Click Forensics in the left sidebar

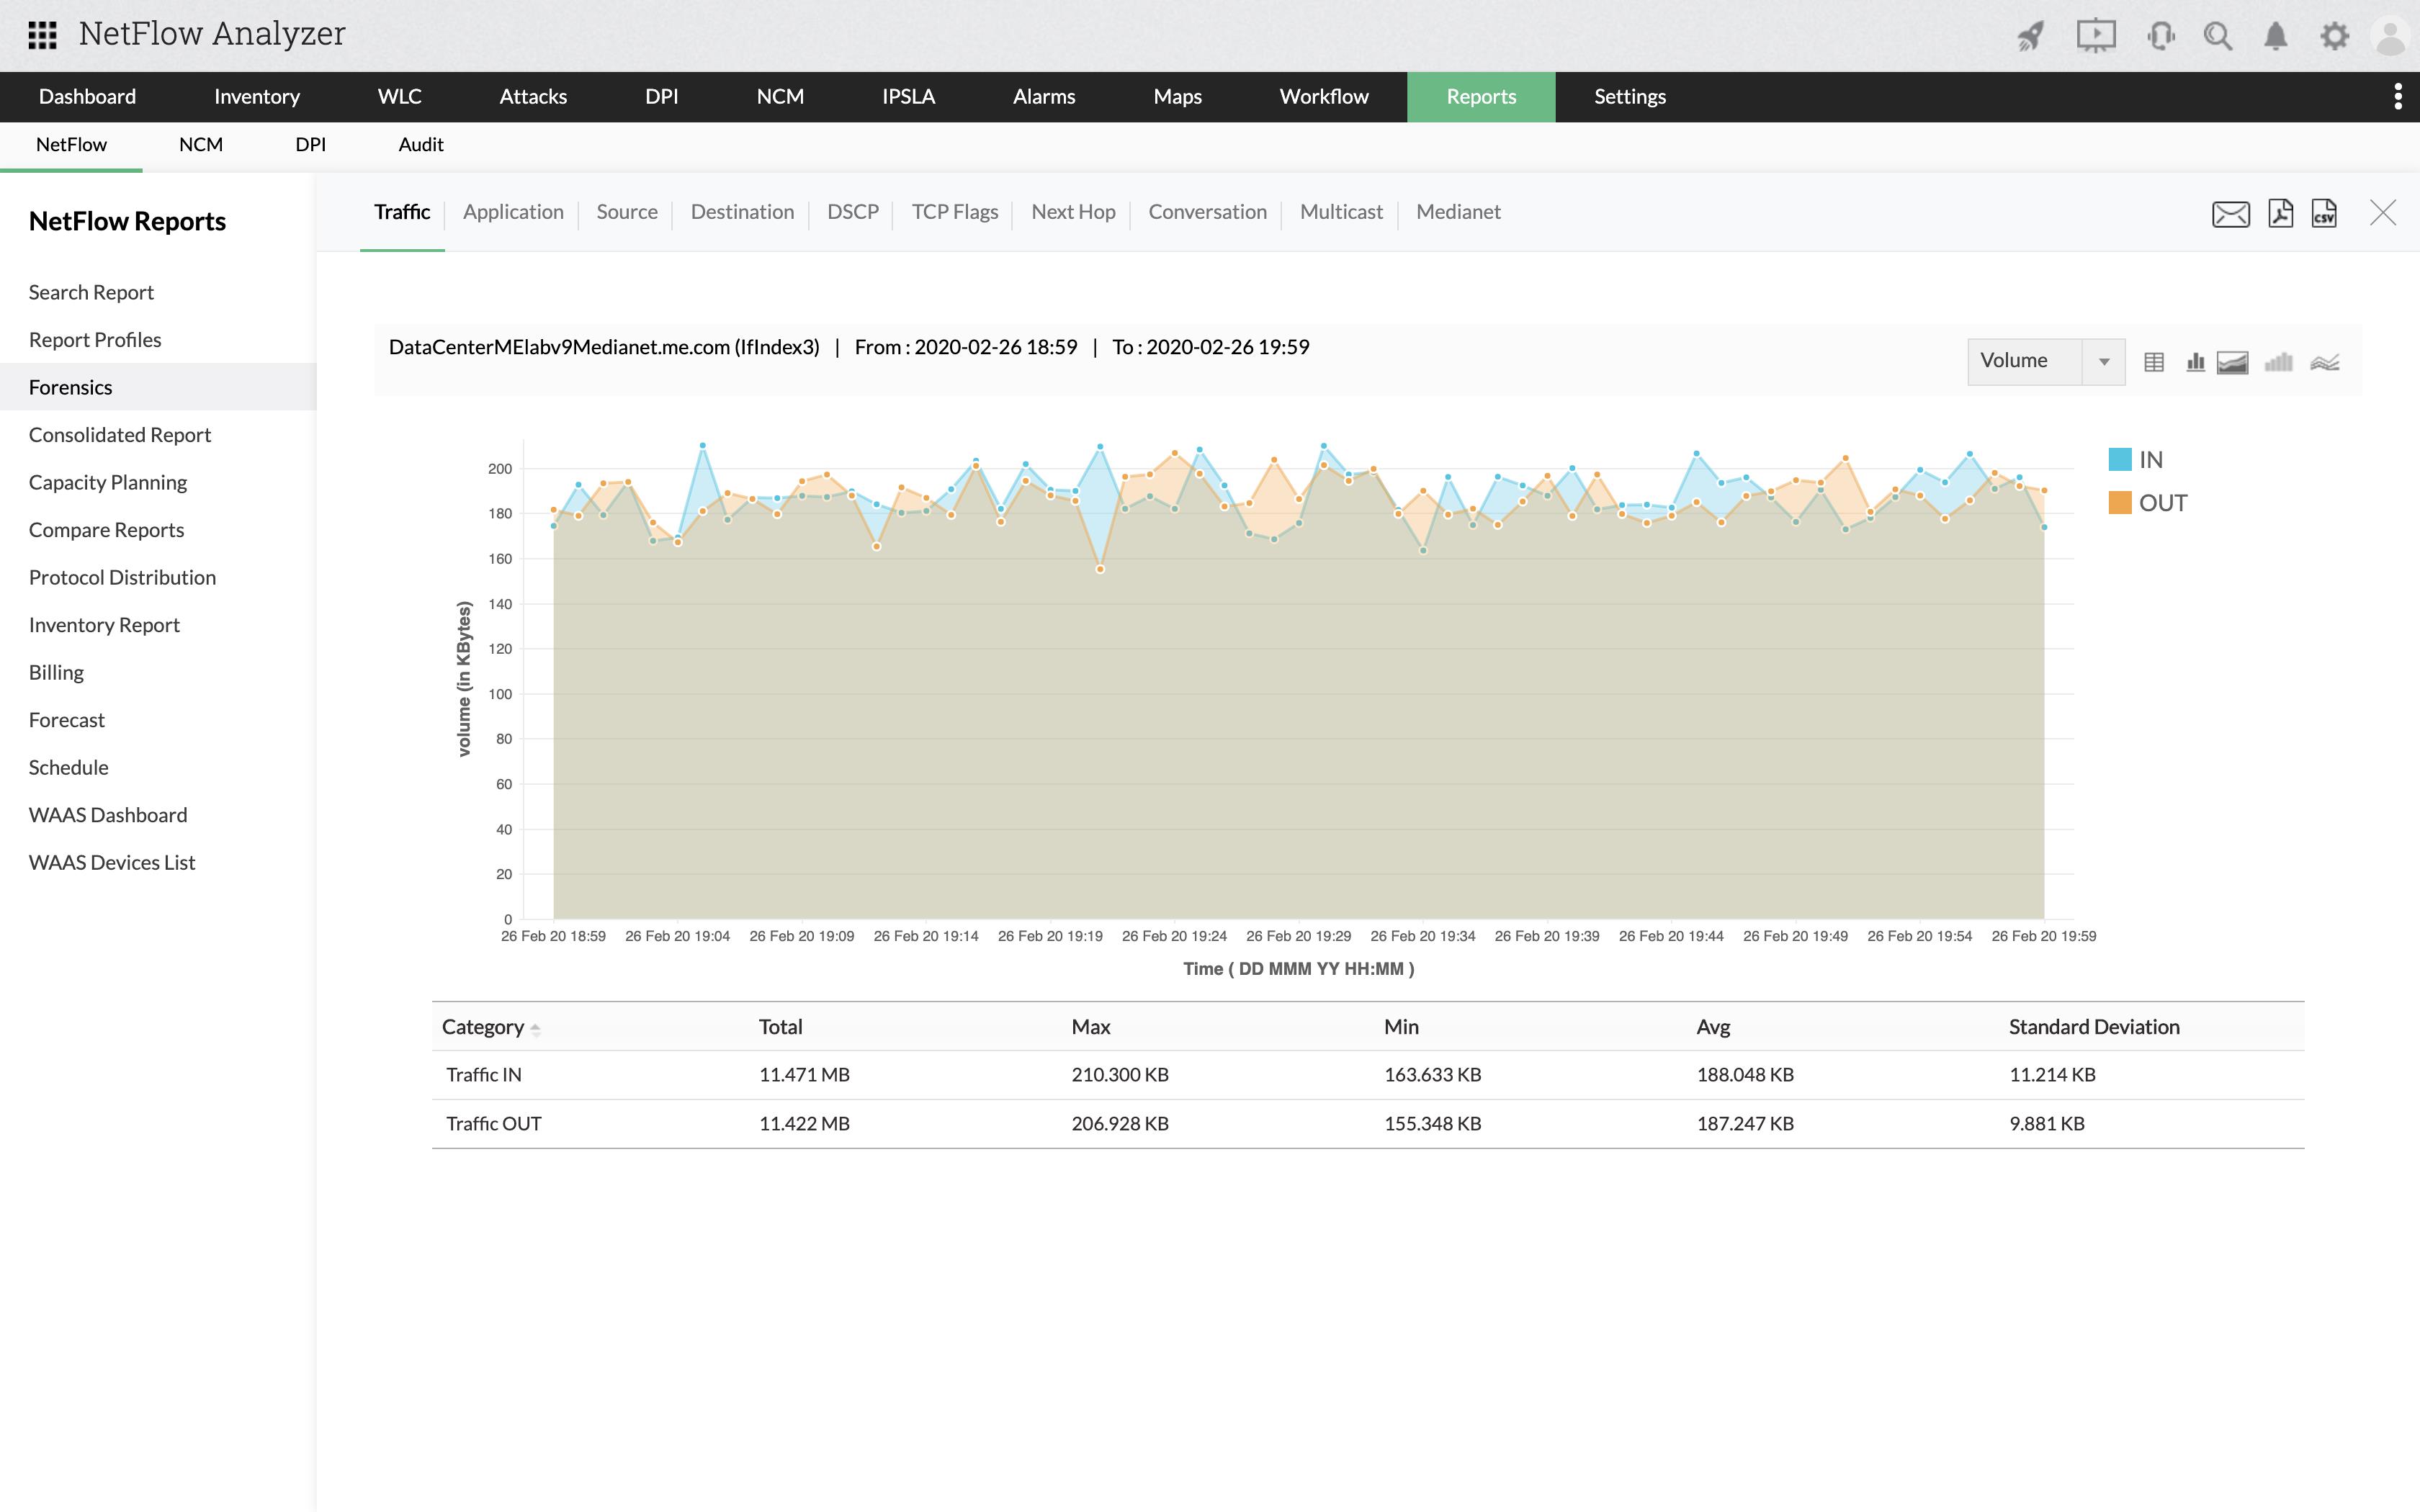click(70, 385)
